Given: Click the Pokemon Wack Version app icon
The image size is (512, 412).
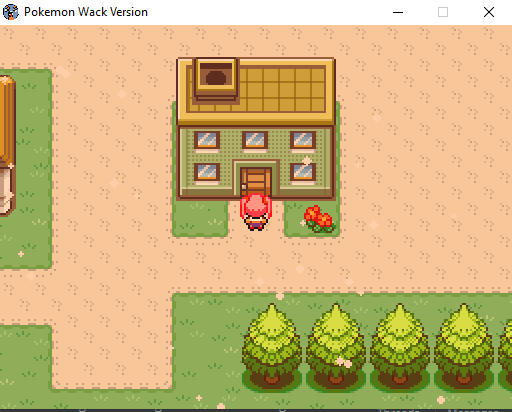Looking at the screenshot, I should click(10, 12).
